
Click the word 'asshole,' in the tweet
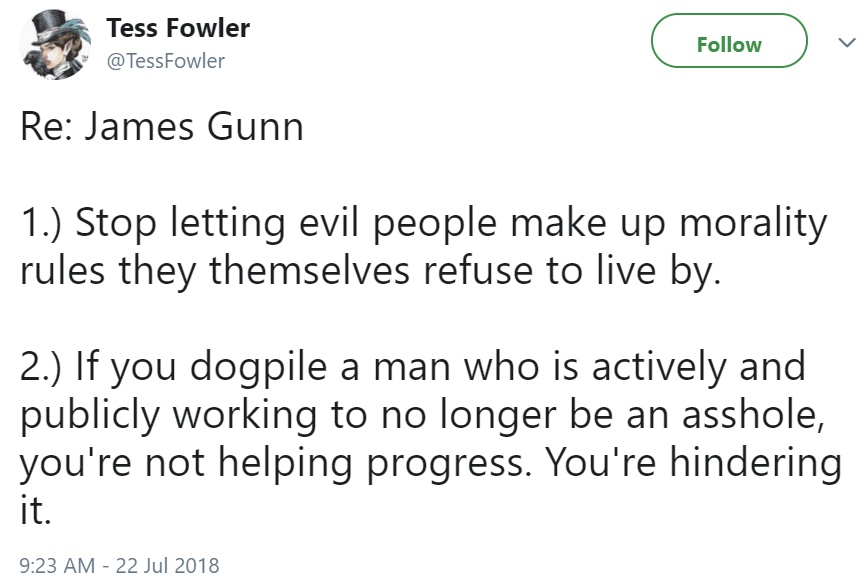point(753,414)
